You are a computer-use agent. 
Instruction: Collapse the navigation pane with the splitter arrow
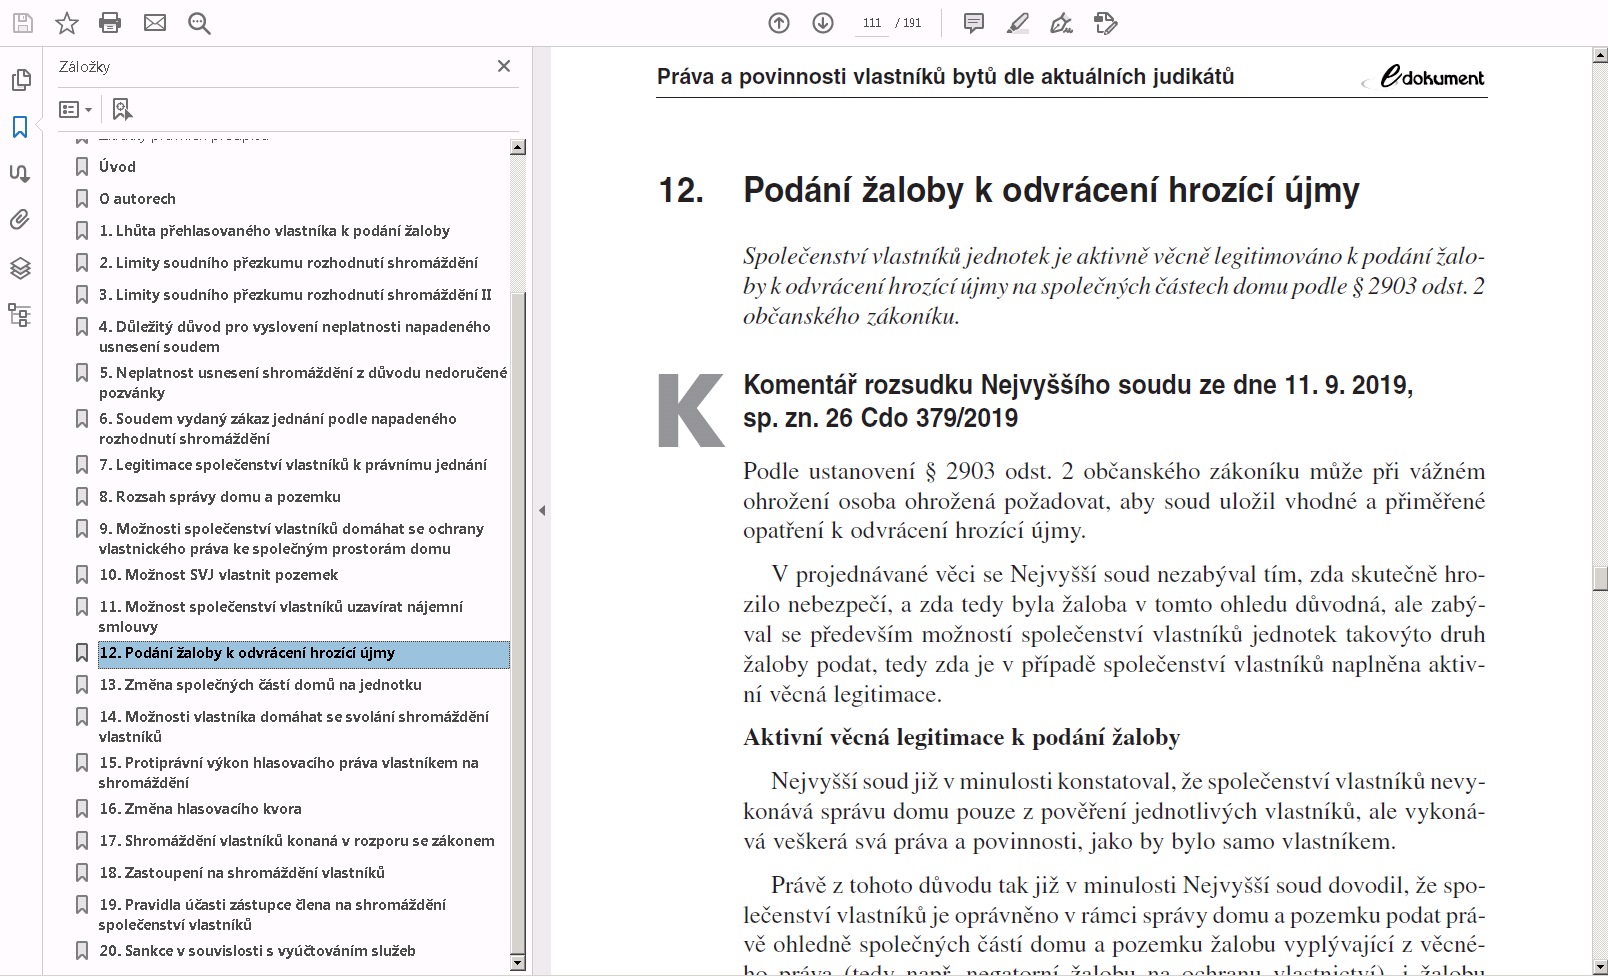point(542,510)
